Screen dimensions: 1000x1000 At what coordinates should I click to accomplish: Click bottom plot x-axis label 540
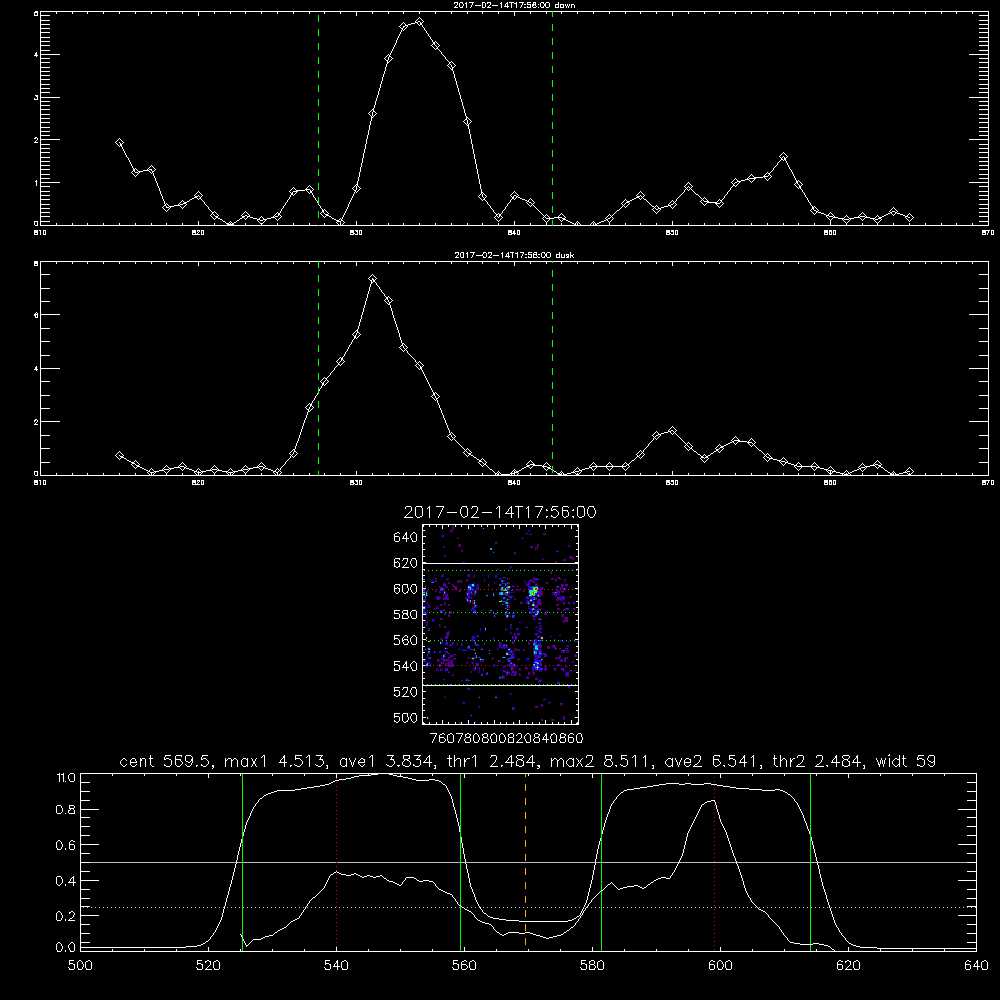[336, 966]
